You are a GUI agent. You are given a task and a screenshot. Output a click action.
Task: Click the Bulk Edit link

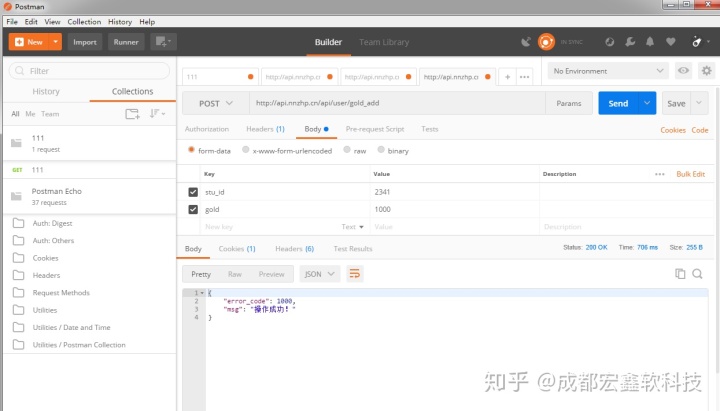pyautogui.click(x=690, y=174)
